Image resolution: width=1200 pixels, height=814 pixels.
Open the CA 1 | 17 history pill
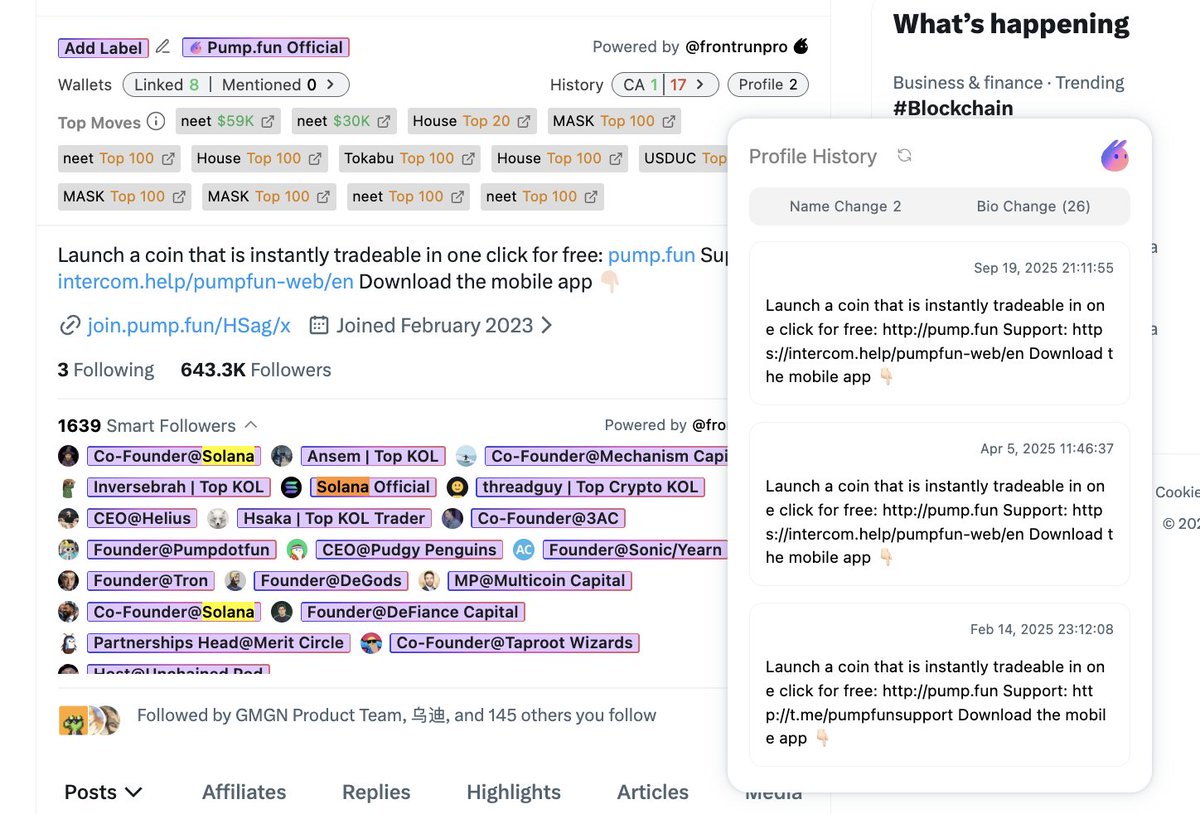[x=664, y=85]
